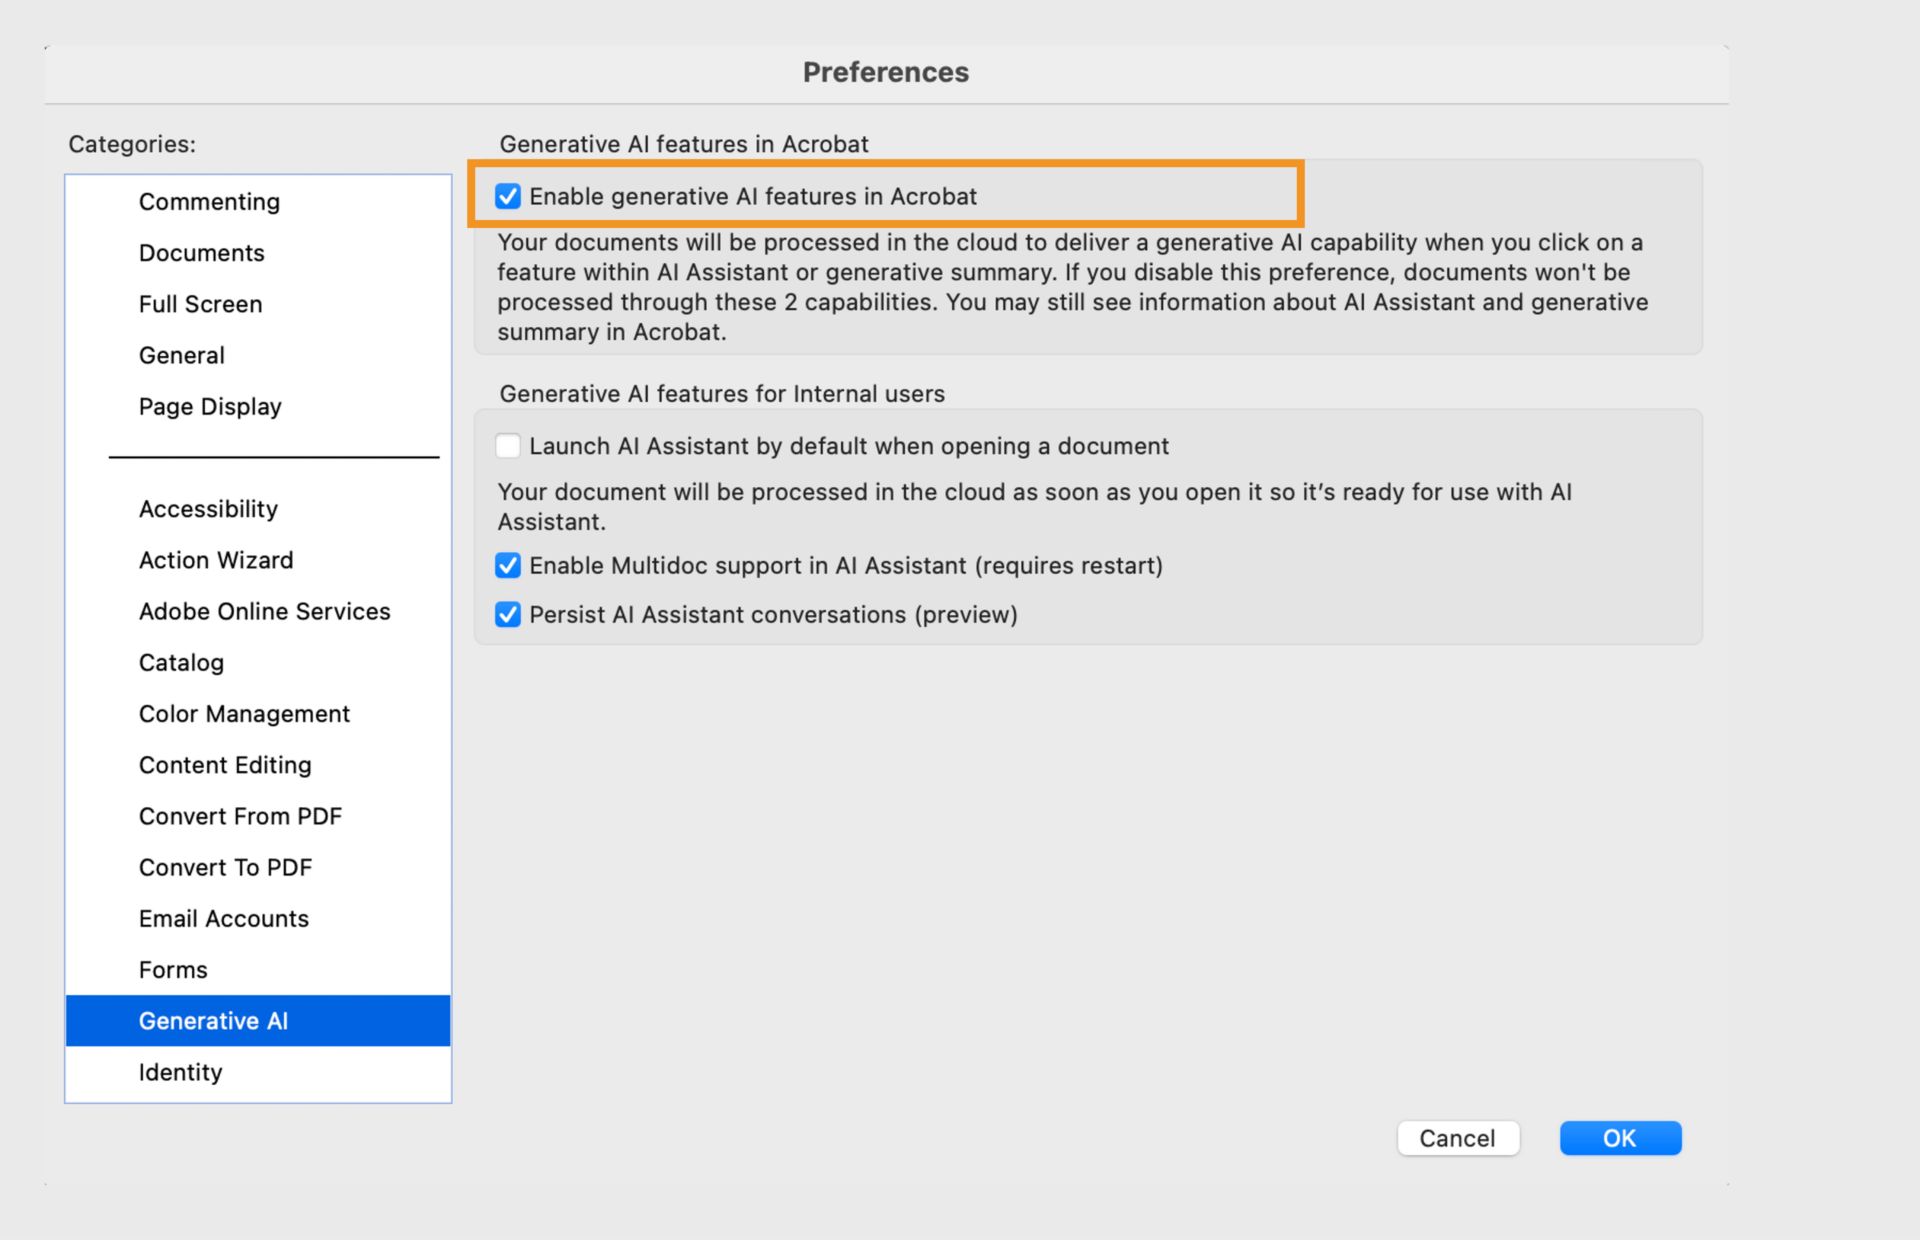Screen dimensions: 1920x1240
Task: Select General preferences category
Action: [182, 355]
